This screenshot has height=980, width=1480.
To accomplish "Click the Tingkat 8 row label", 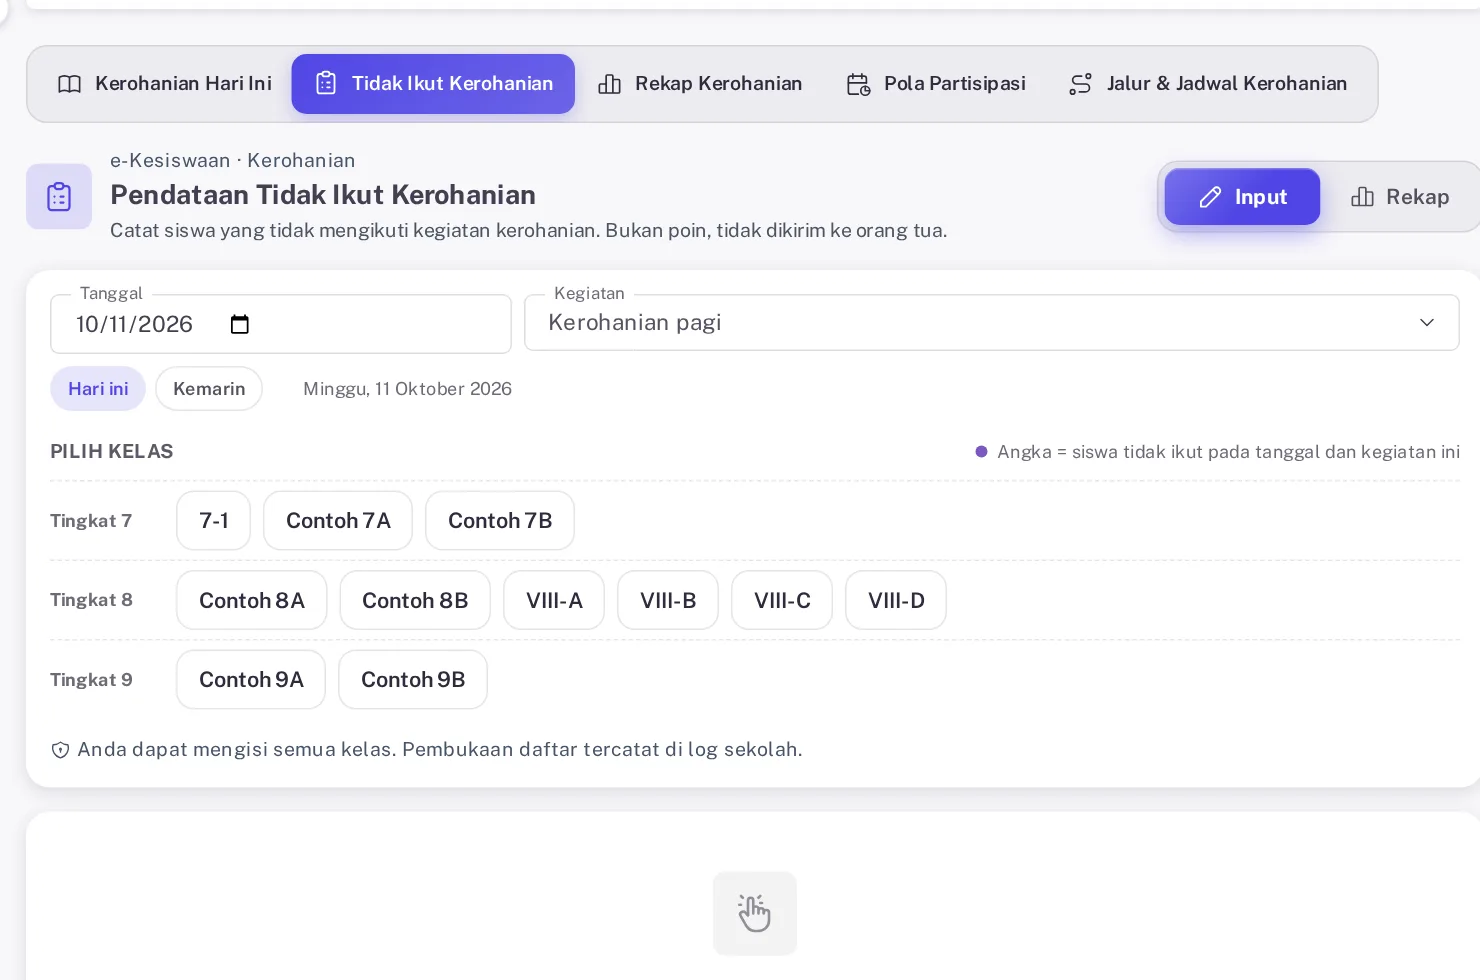I will [91, 600].
